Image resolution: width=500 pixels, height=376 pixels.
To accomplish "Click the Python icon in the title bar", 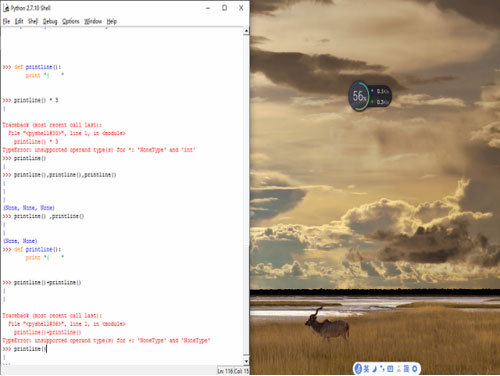I will (x=6, y=8).
